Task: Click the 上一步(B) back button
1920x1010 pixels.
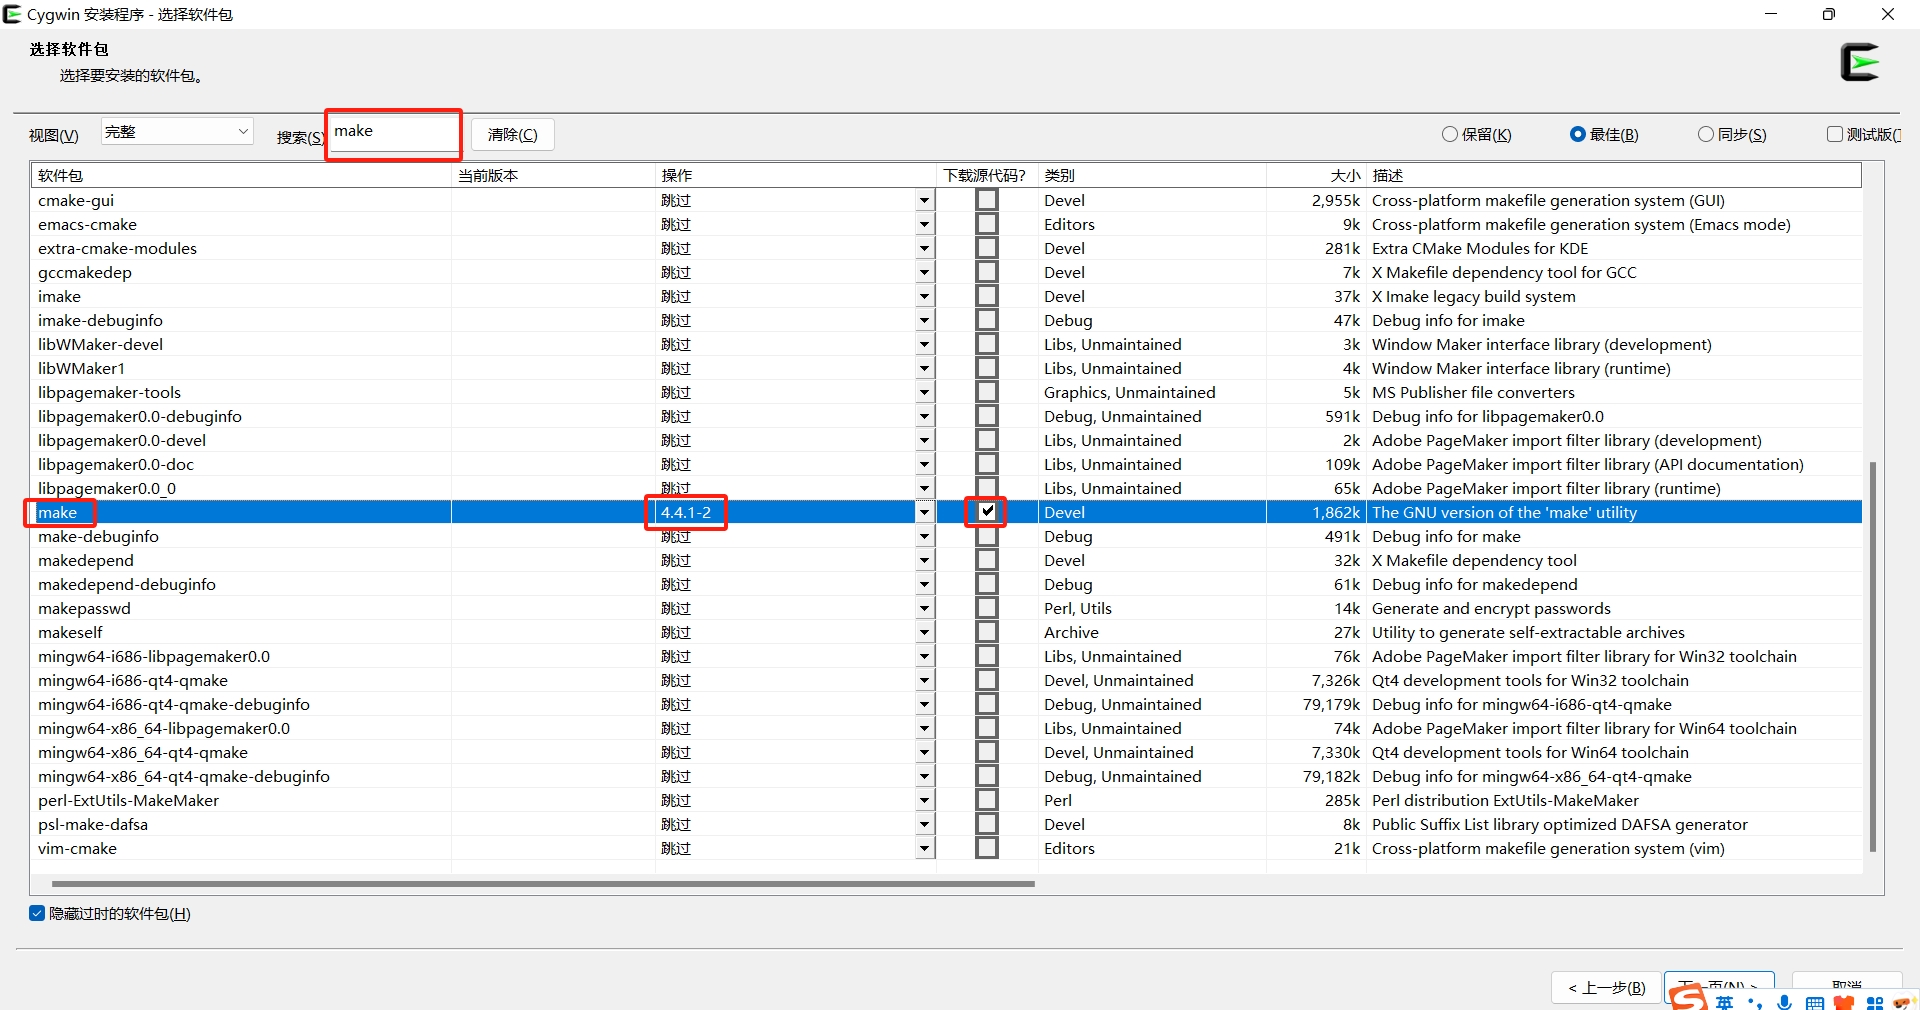Action: tap(1606, 988)
